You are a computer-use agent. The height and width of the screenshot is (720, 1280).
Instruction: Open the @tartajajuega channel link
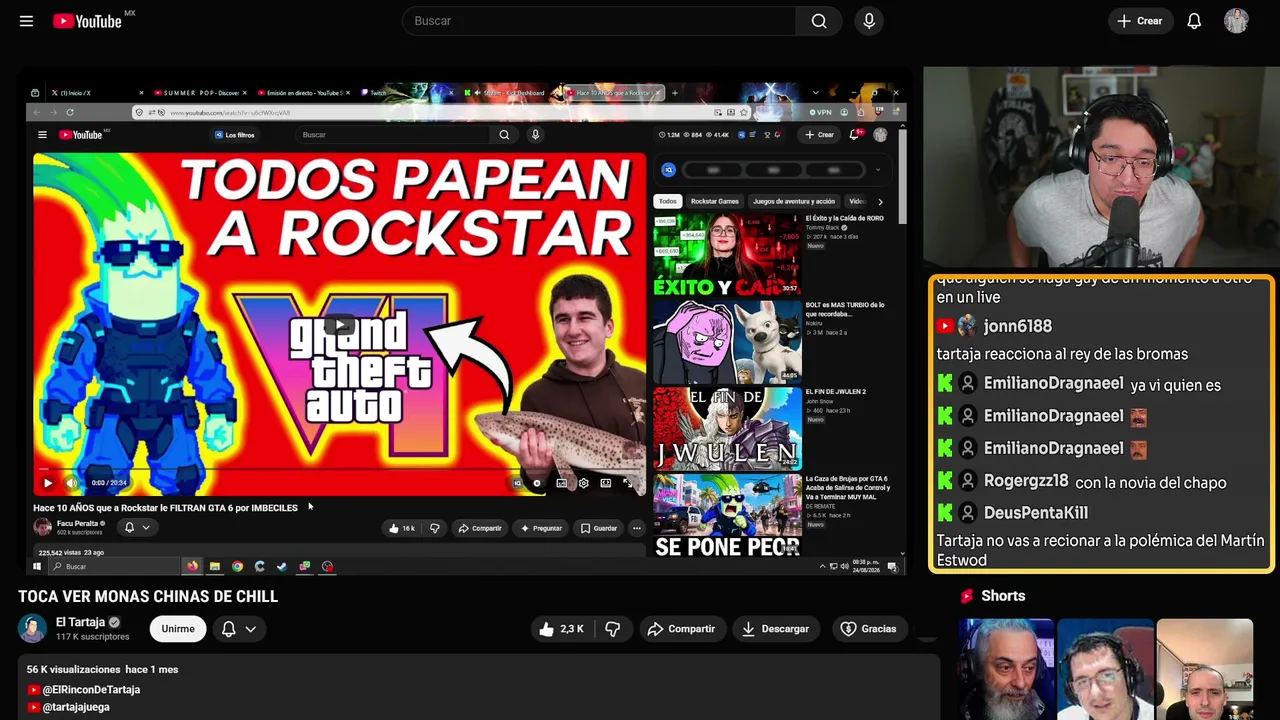tap(76, 707)
